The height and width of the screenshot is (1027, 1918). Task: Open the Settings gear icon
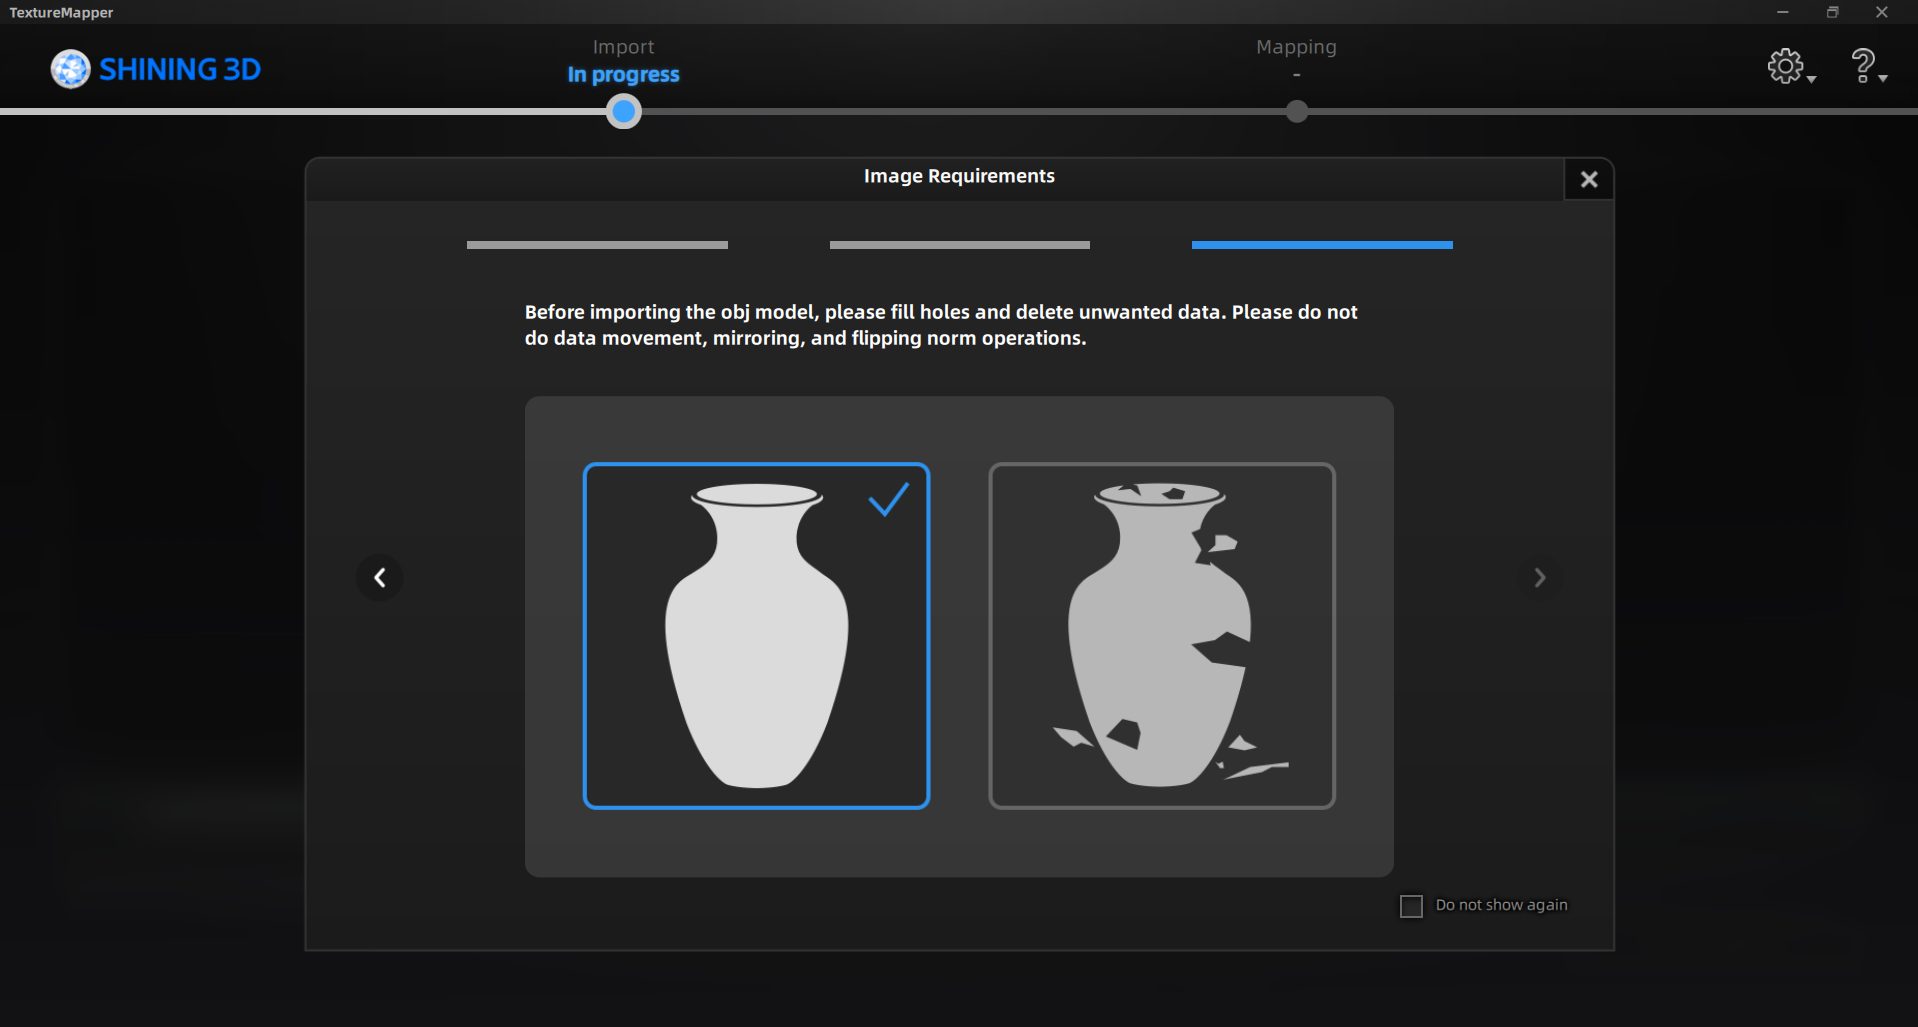coord(1785,67)
